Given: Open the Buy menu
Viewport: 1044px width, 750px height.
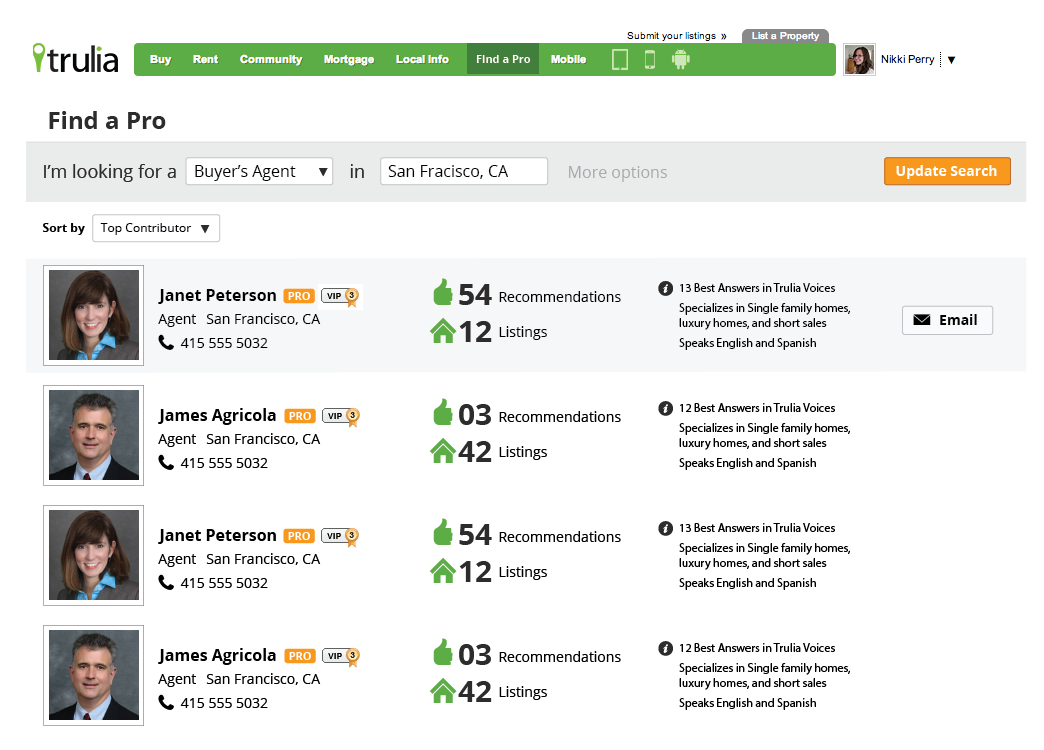Looking at the screenshot, I should pos(160,59).
